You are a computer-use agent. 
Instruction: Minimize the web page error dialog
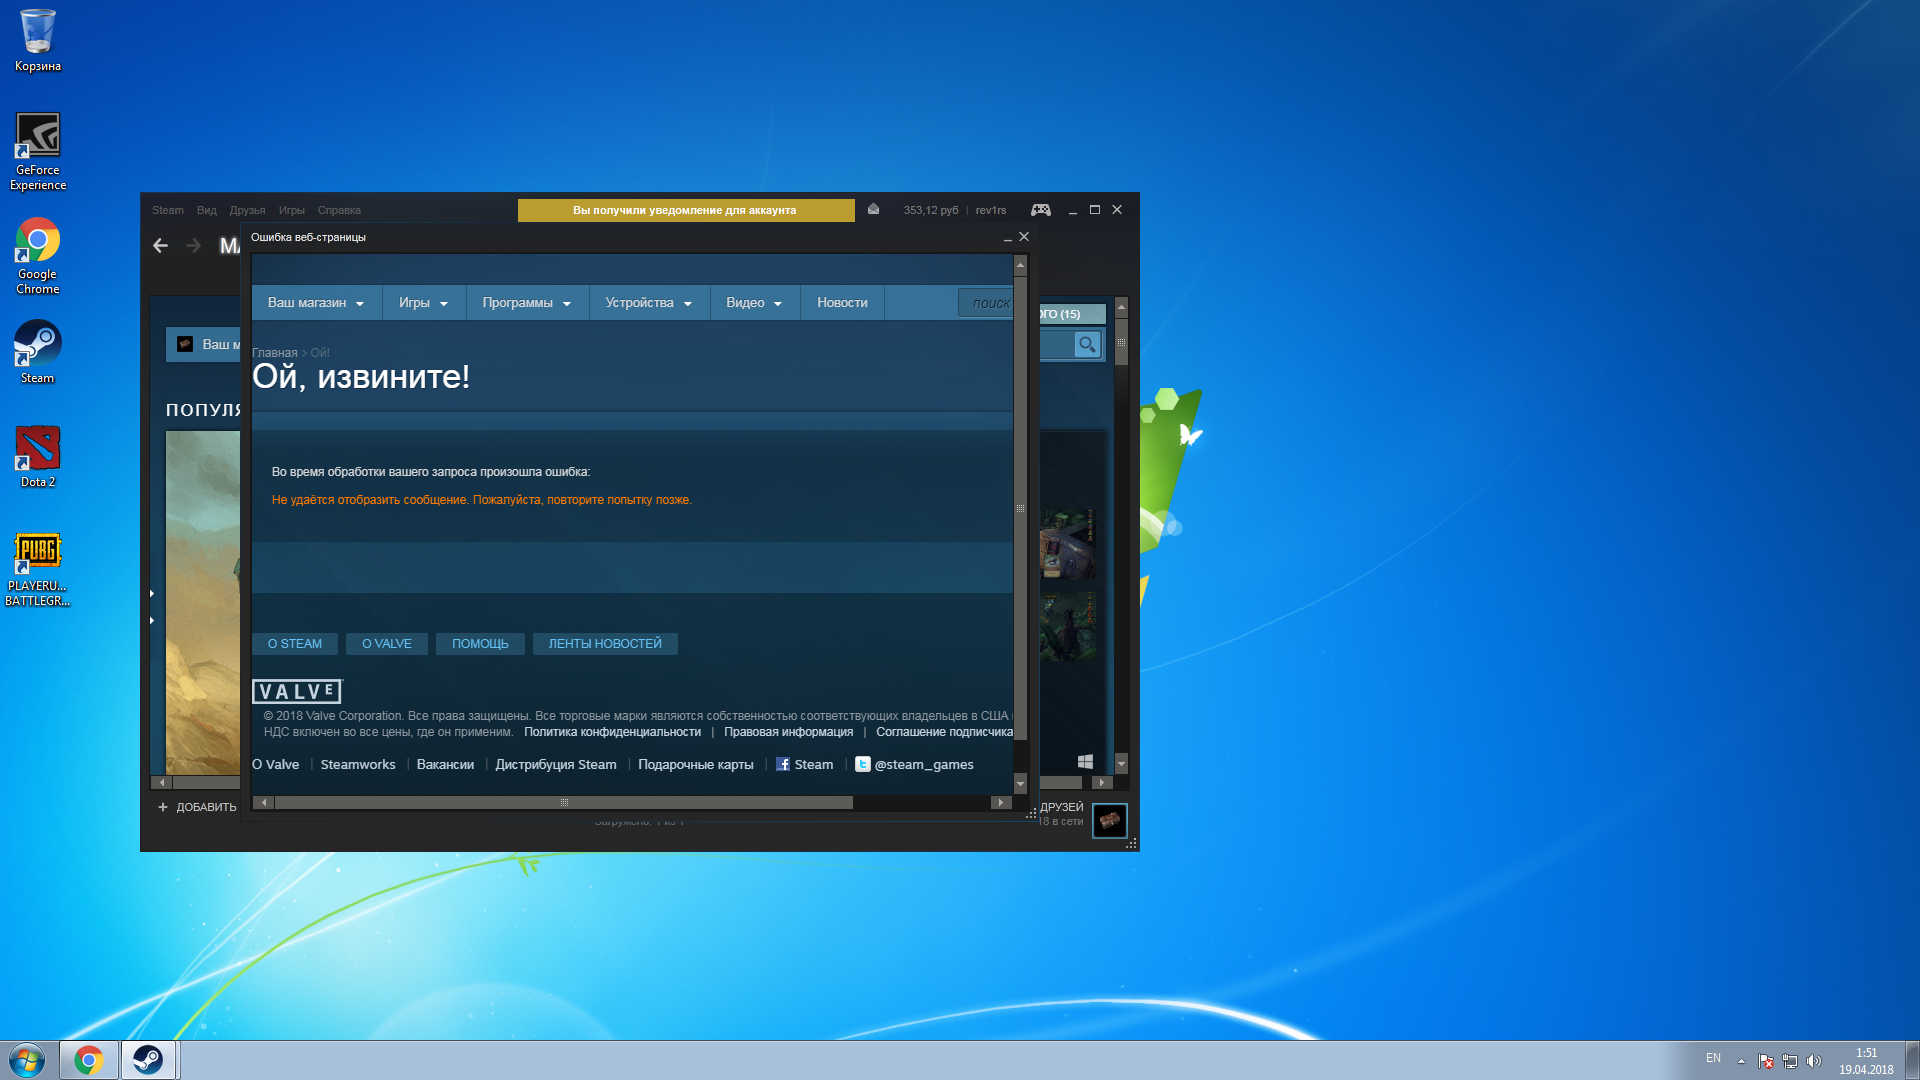1008,238
